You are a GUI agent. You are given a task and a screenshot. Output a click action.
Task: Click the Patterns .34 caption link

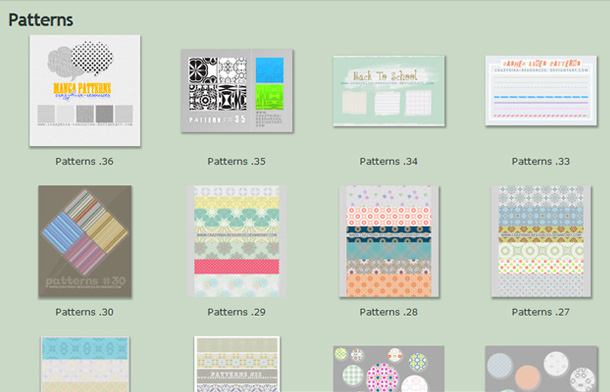(389, 161)
